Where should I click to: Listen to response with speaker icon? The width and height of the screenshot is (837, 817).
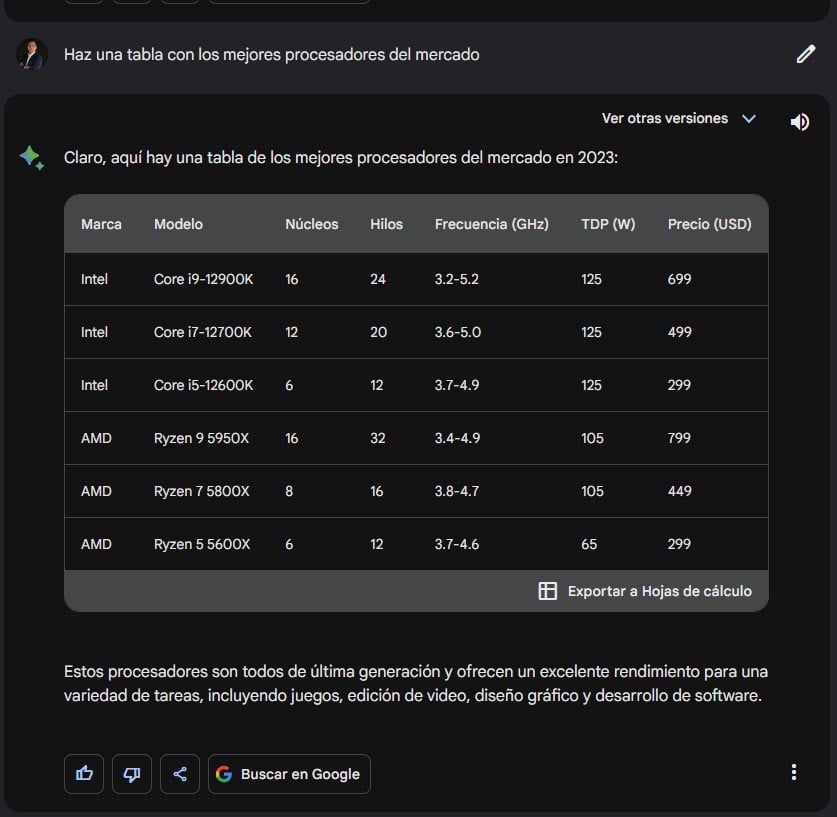pos(800,122)
